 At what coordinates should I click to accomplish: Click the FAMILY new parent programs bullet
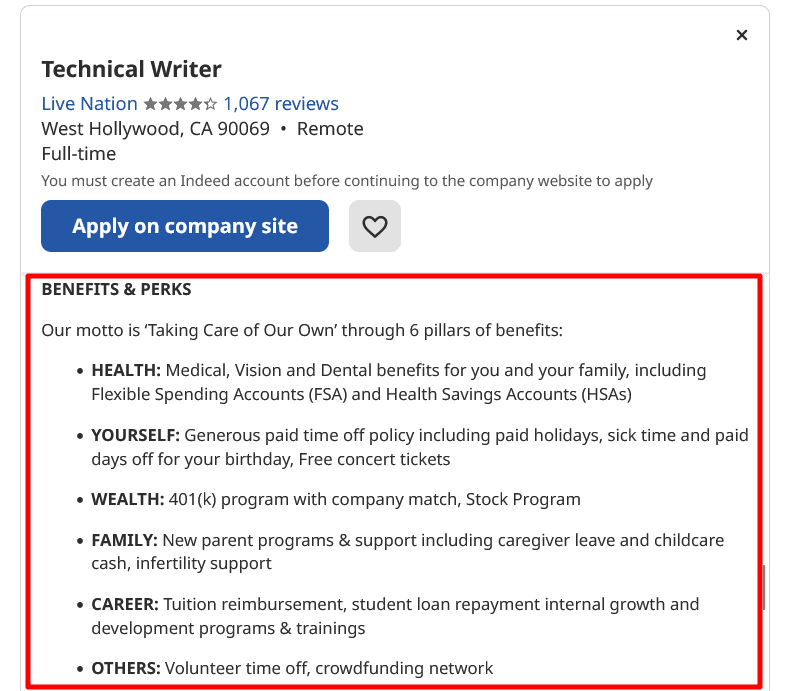coord(407,551)
